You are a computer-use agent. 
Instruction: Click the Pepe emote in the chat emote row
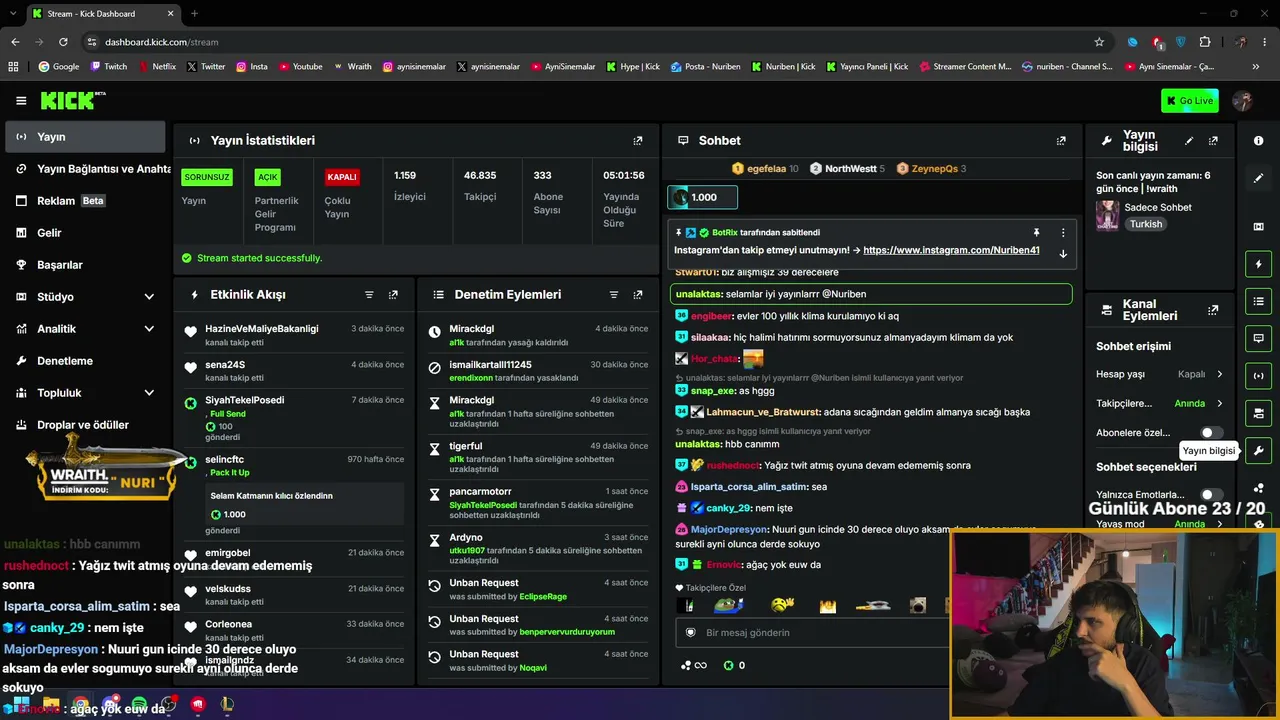click(729, 605)
